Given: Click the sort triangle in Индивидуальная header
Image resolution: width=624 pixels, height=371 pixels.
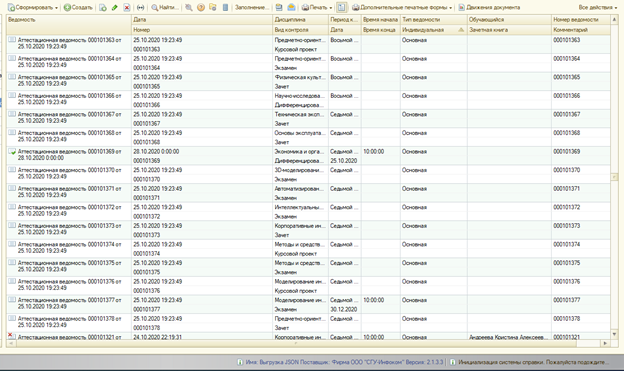Looking at the screenshot, I should (461, 30).
